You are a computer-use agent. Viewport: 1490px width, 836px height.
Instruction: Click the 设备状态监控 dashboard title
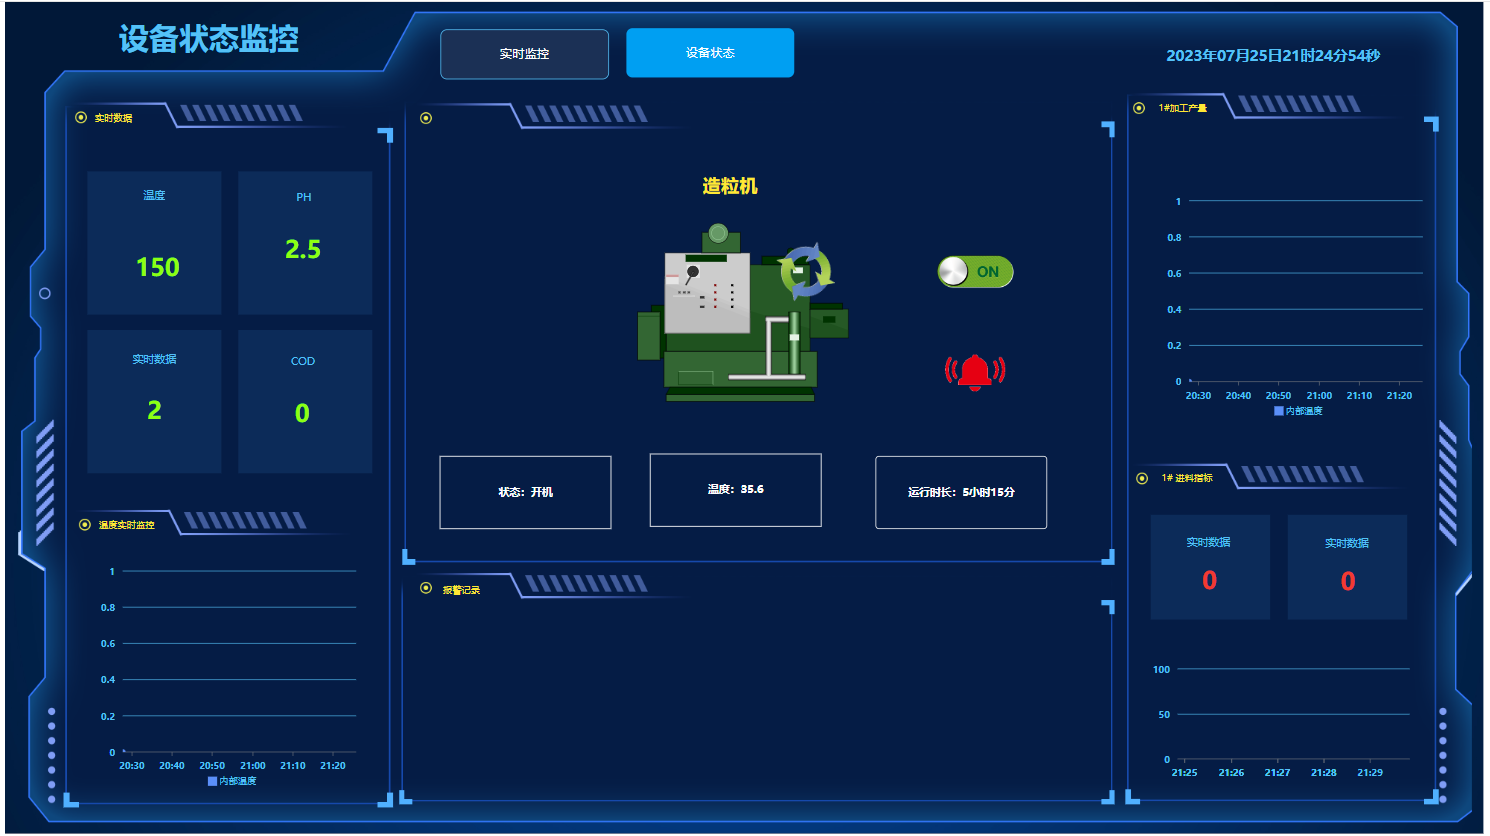point(209,39)
